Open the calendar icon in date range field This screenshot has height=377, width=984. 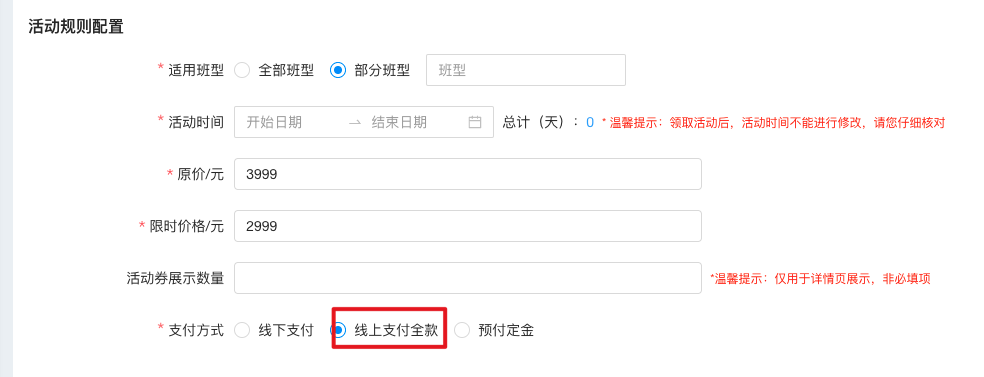[474, 122]
